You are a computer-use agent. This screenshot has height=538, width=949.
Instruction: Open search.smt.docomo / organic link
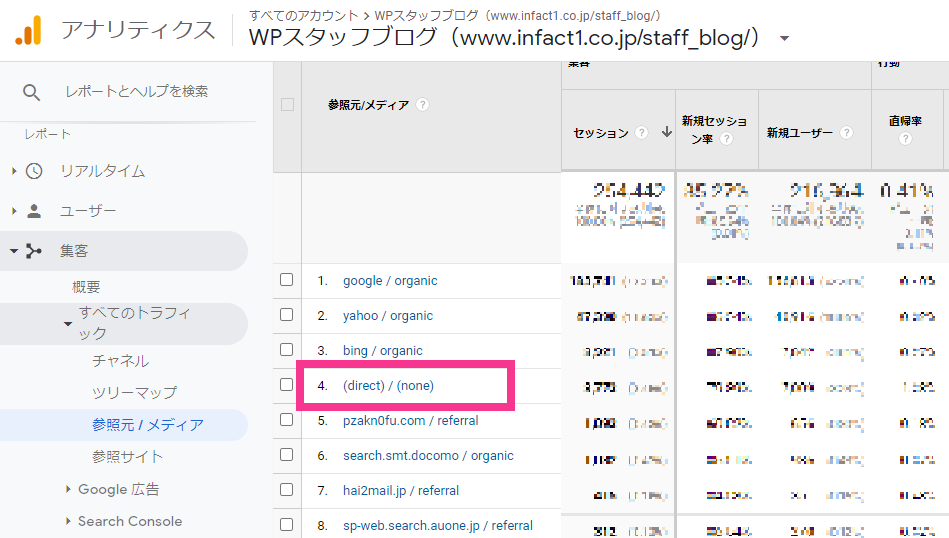(428, 456)
